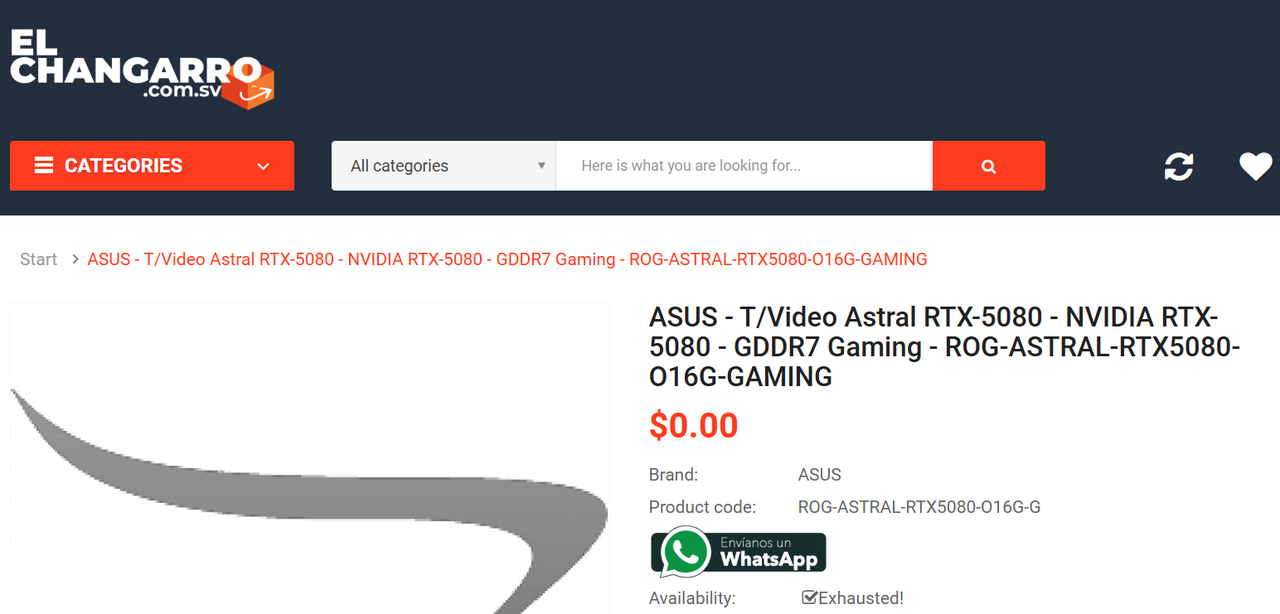Open the ASUS brand link
The height and width of the screenshot is (614, 1280).
click(x=819, y=475)
